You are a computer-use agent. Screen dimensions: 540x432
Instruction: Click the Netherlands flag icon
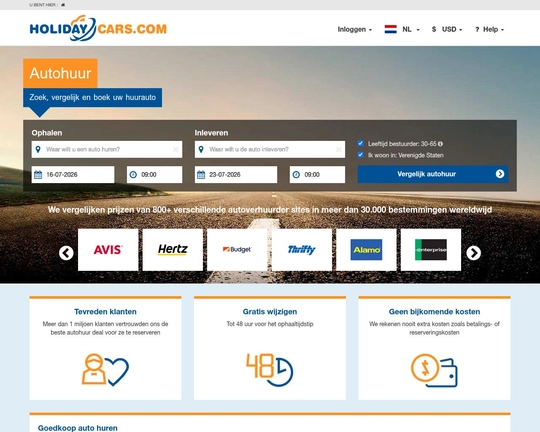[391, 29]
